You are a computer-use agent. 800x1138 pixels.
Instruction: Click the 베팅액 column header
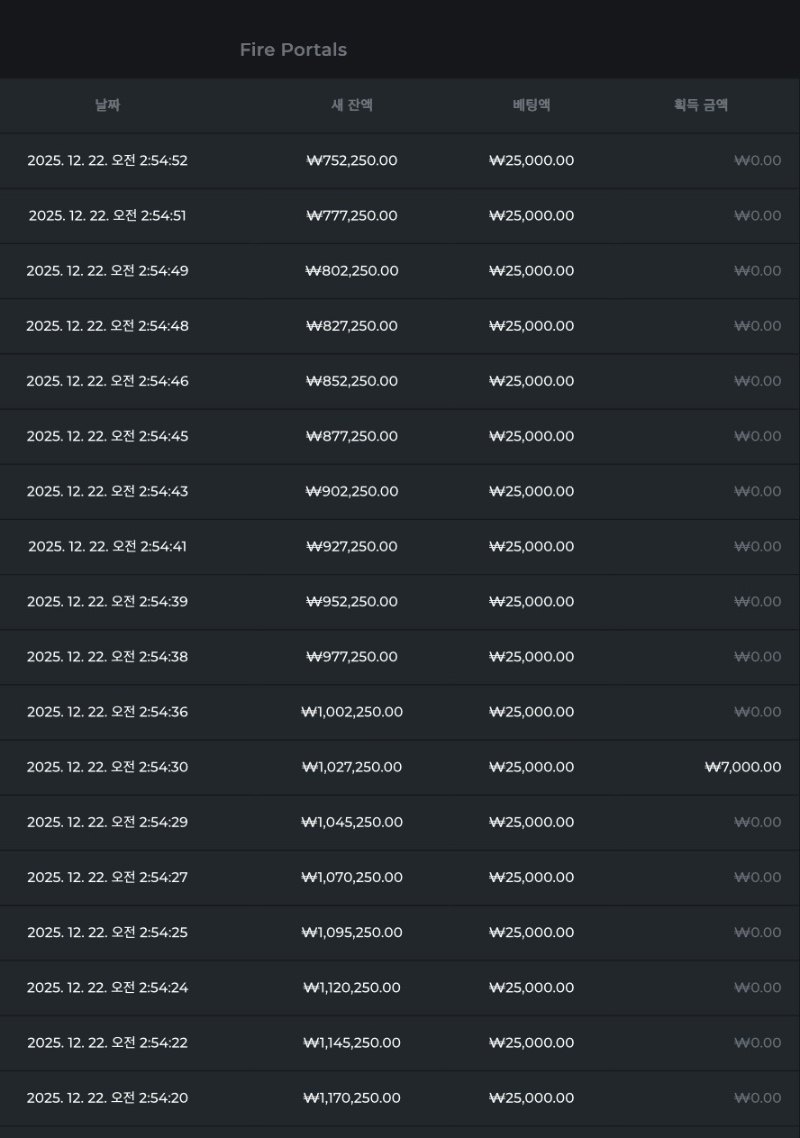[x=531, y=105]
